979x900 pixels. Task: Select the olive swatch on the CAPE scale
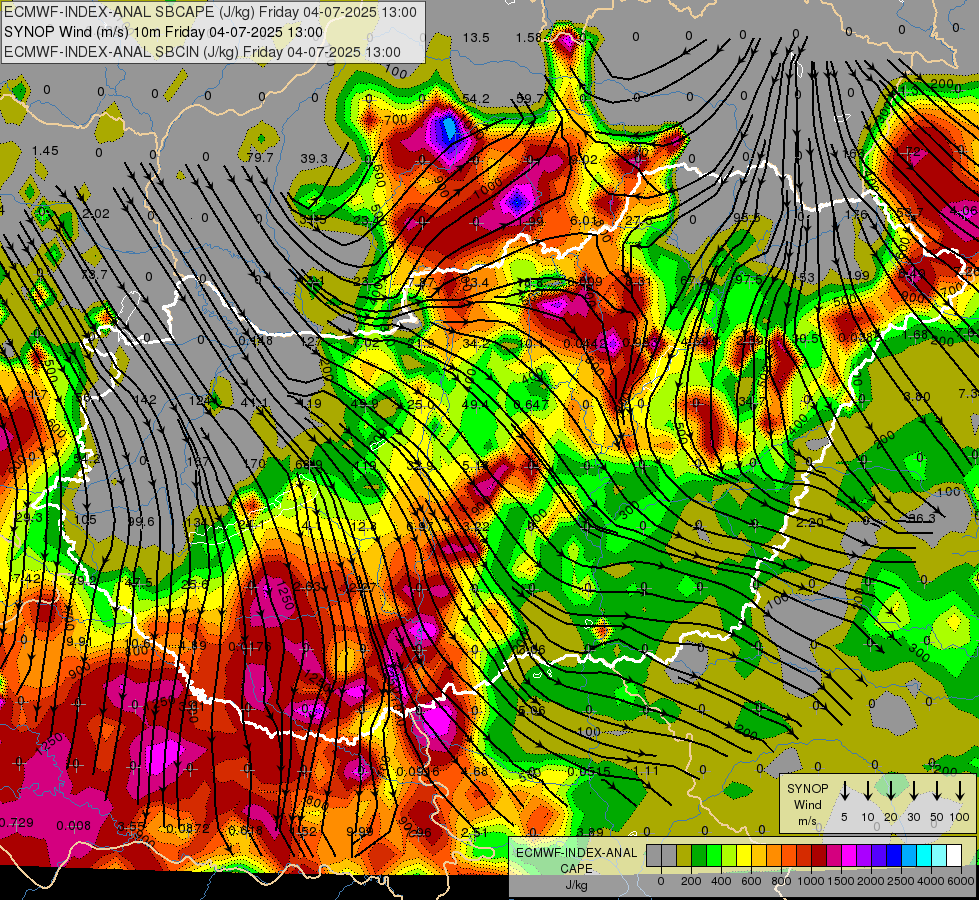coord(684,856)
